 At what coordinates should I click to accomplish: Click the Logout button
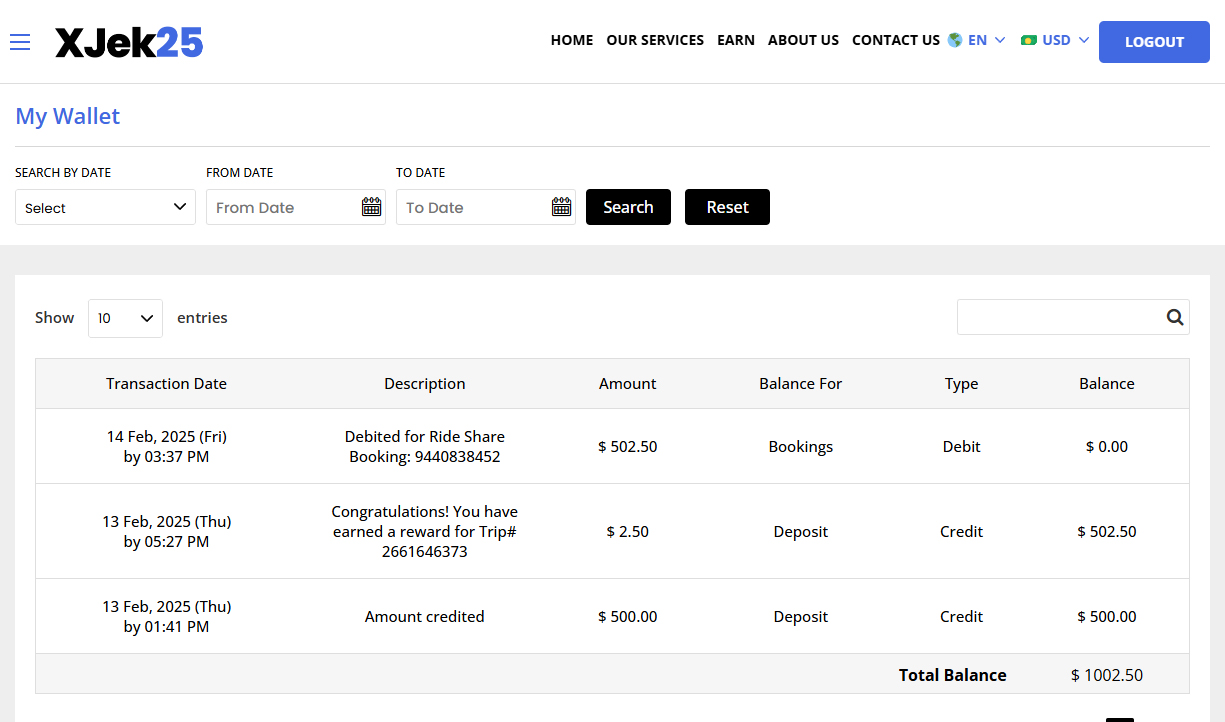[1154, 42]
